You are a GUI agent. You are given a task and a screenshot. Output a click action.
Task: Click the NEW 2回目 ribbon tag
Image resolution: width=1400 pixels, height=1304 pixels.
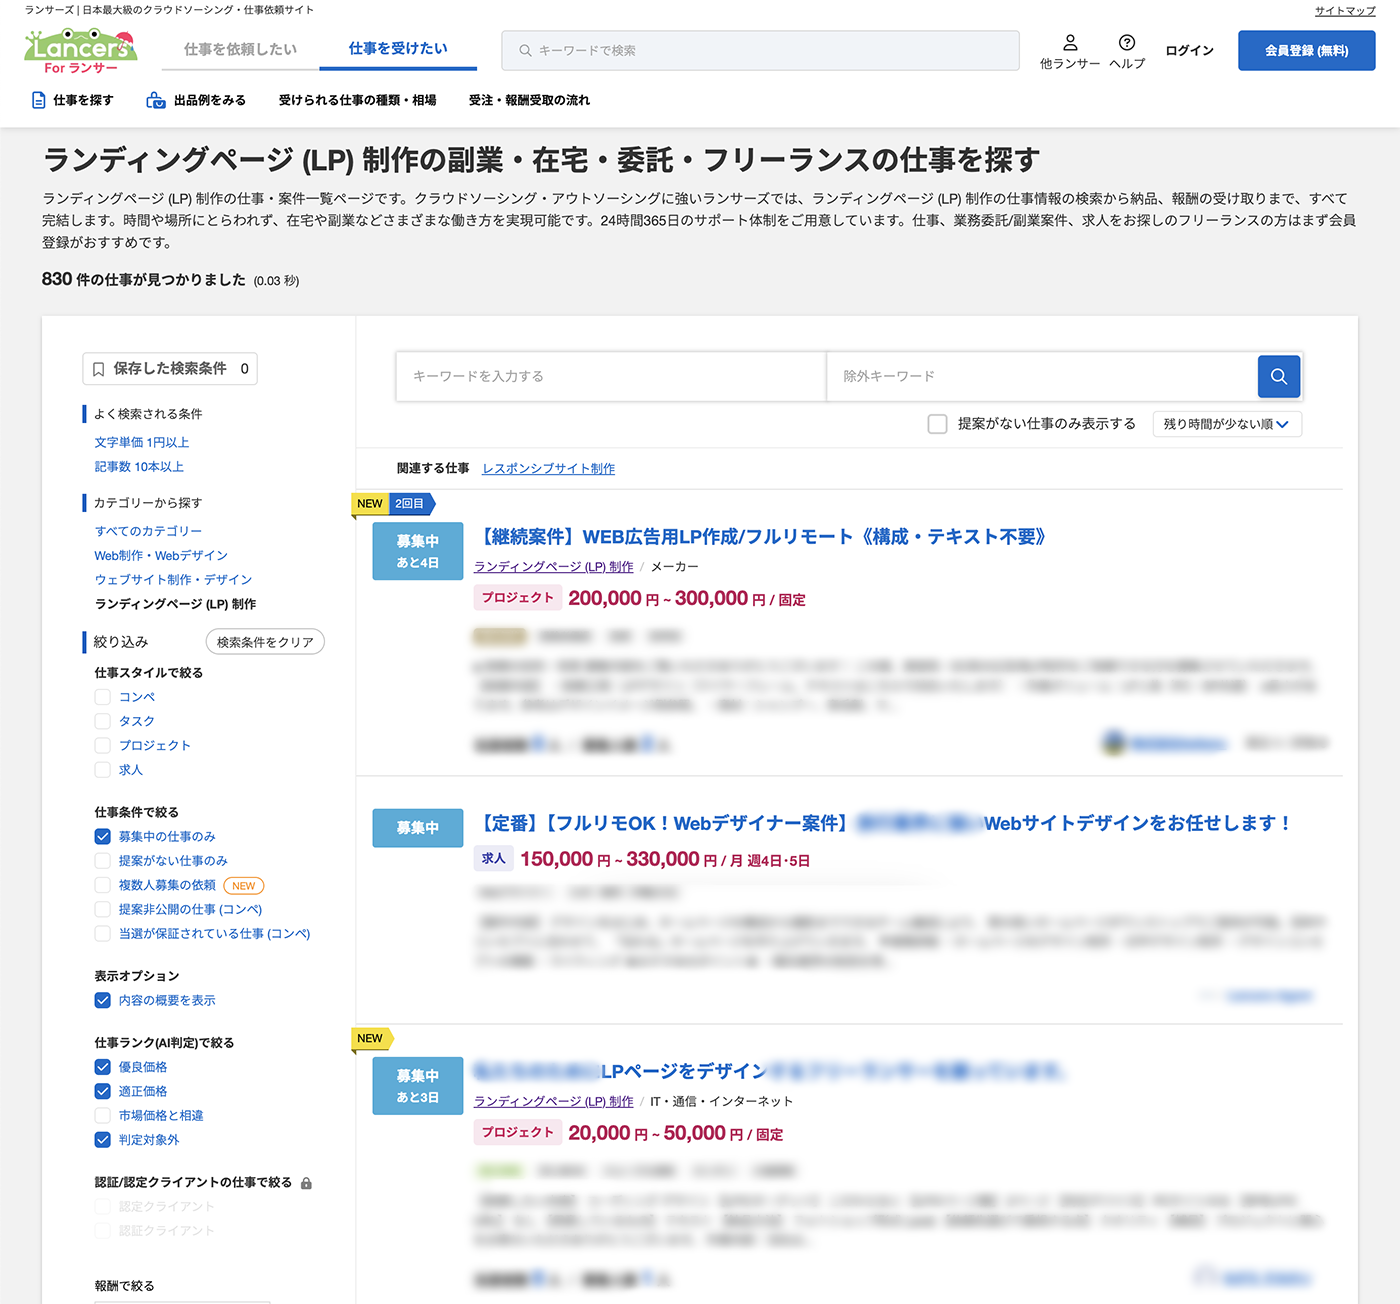[x=394, y=504]
